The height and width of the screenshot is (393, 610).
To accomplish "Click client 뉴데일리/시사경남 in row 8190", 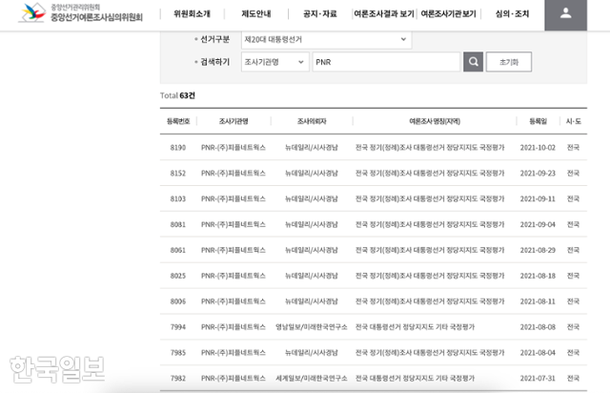I will tap(311, 147).
